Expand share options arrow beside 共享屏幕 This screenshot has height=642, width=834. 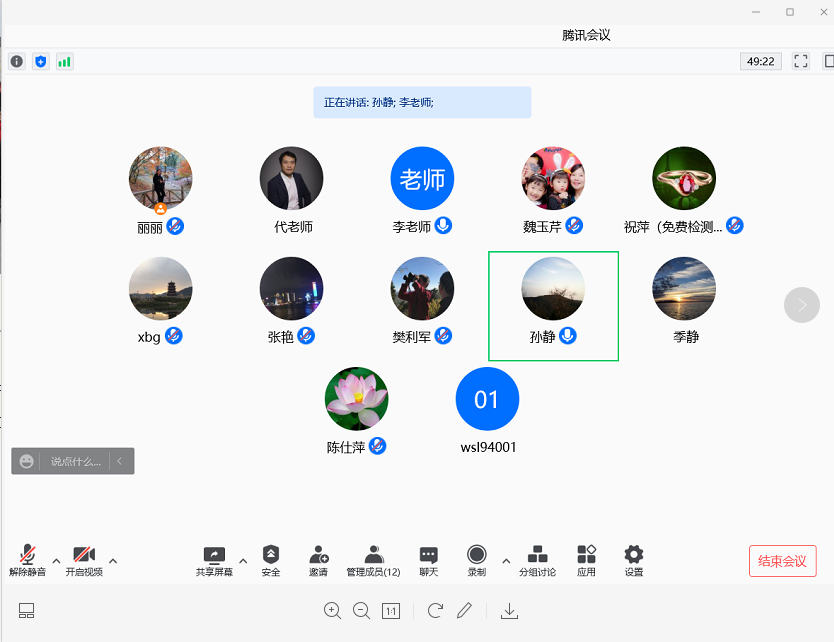tap(243, 560)
